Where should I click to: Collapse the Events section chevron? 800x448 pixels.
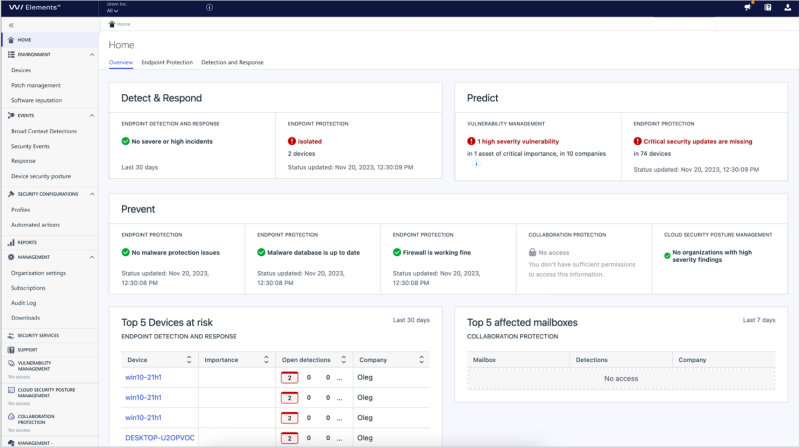(x=93, y=115)
